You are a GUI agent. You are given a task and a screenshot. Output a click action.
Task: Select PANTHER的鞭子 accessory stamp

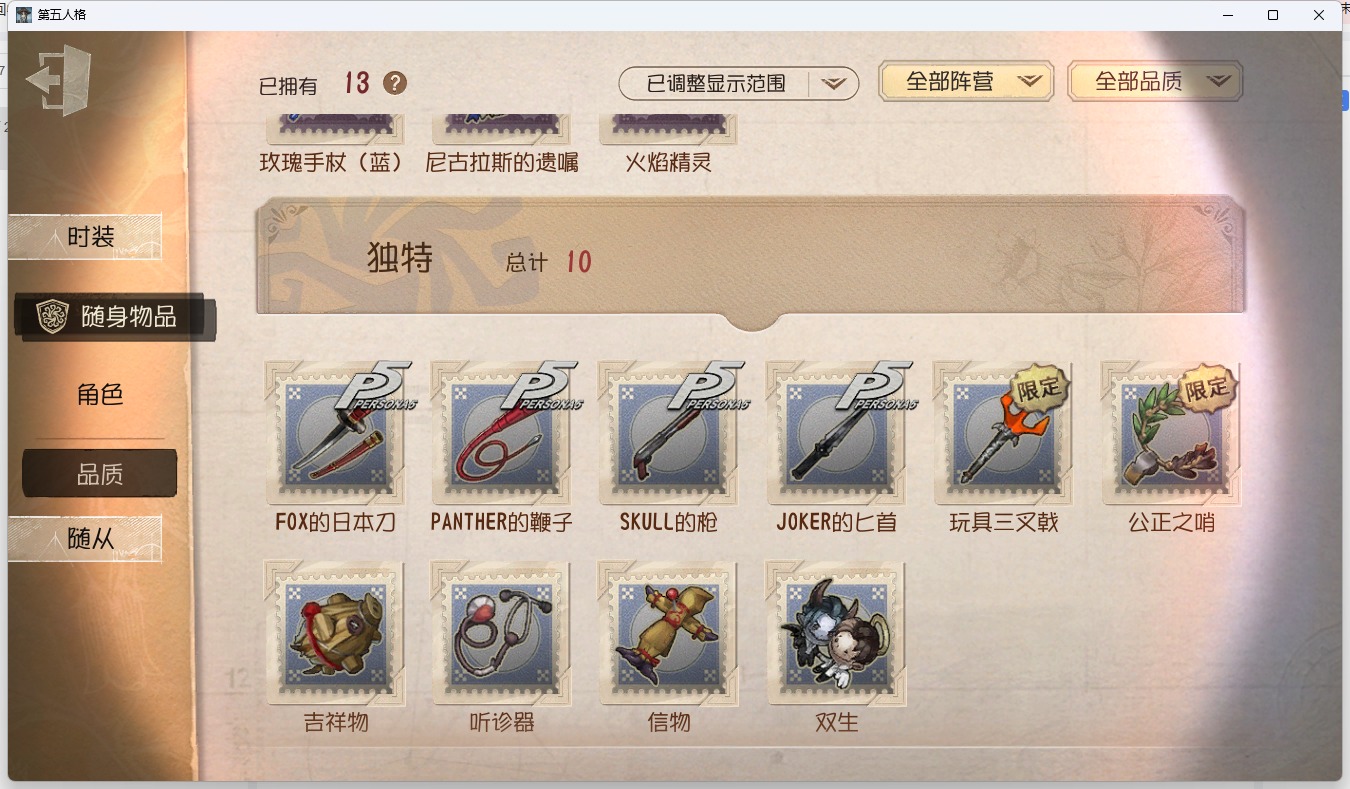(x=503, y=433)
